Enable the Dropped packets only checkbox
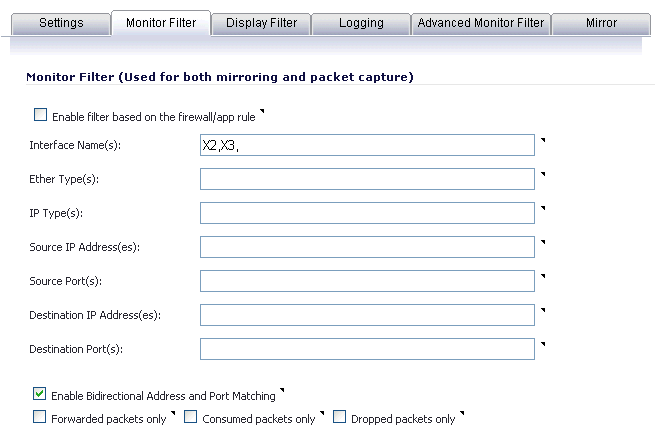This screenshot has width=655, height=445. tap(340, 418)
